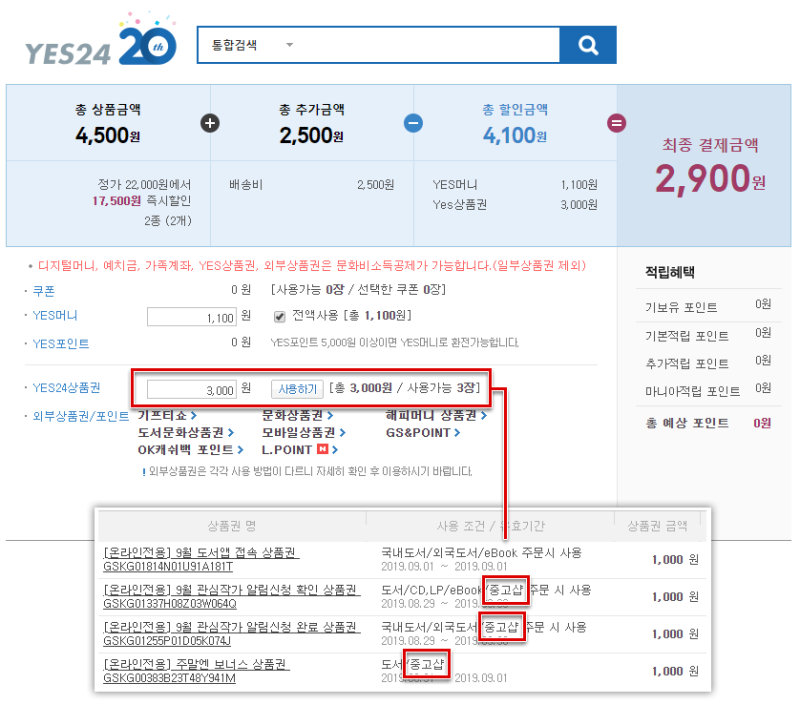This screenshot has height=705, width=800.
Task: Click the N badge beside L.POINT
Action: (x=322, y=449)
